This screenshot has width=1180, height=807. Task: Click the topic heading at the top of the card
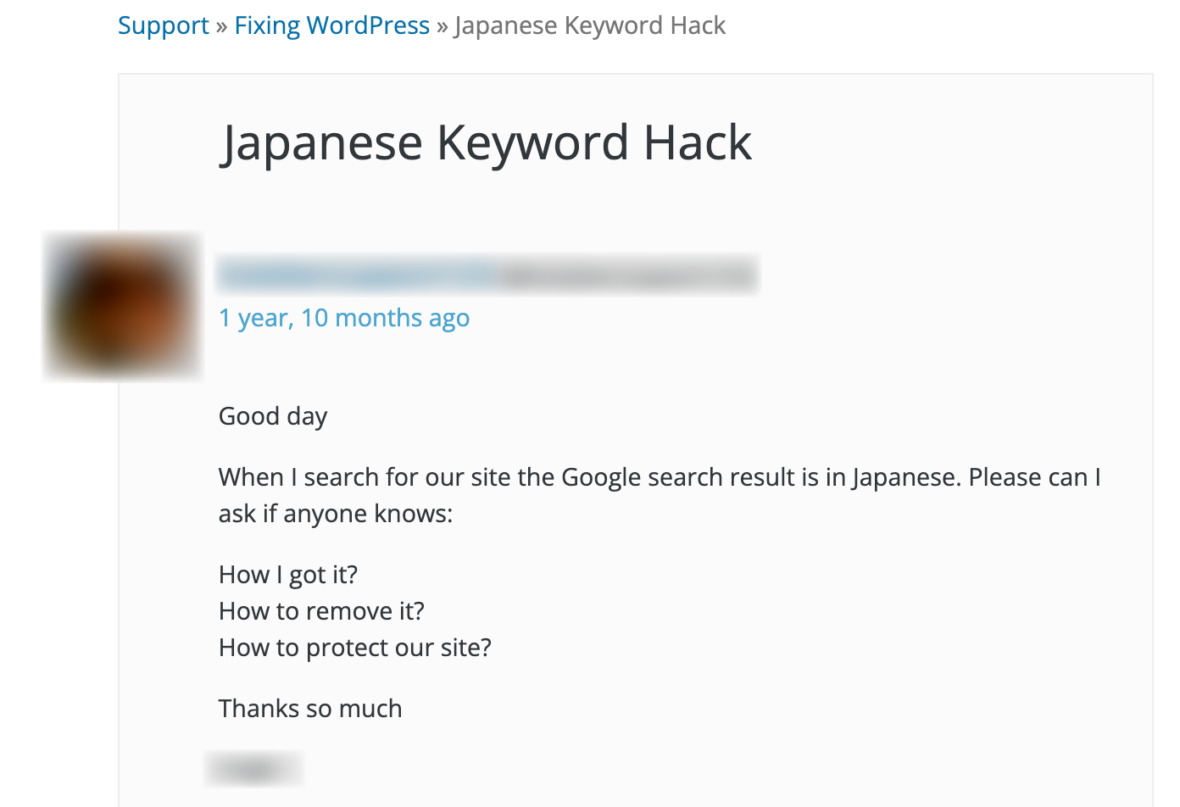[x=486, y=142]
